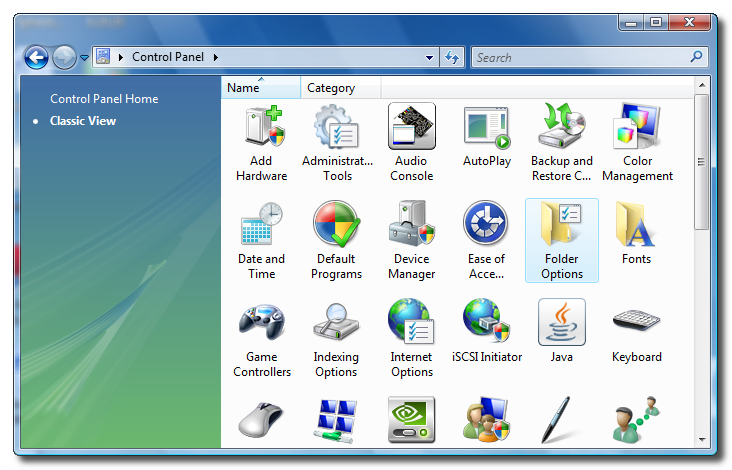This screenshot has width=732, height=470.
Task: Open Default Programs
Action: pos(337,239)
